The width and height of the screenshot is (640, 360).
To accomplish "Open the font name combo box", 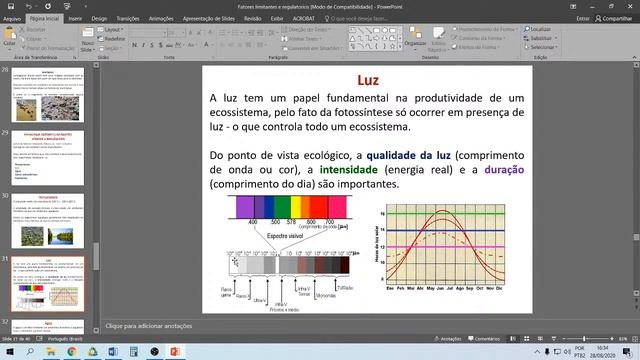I will point(148,33).
